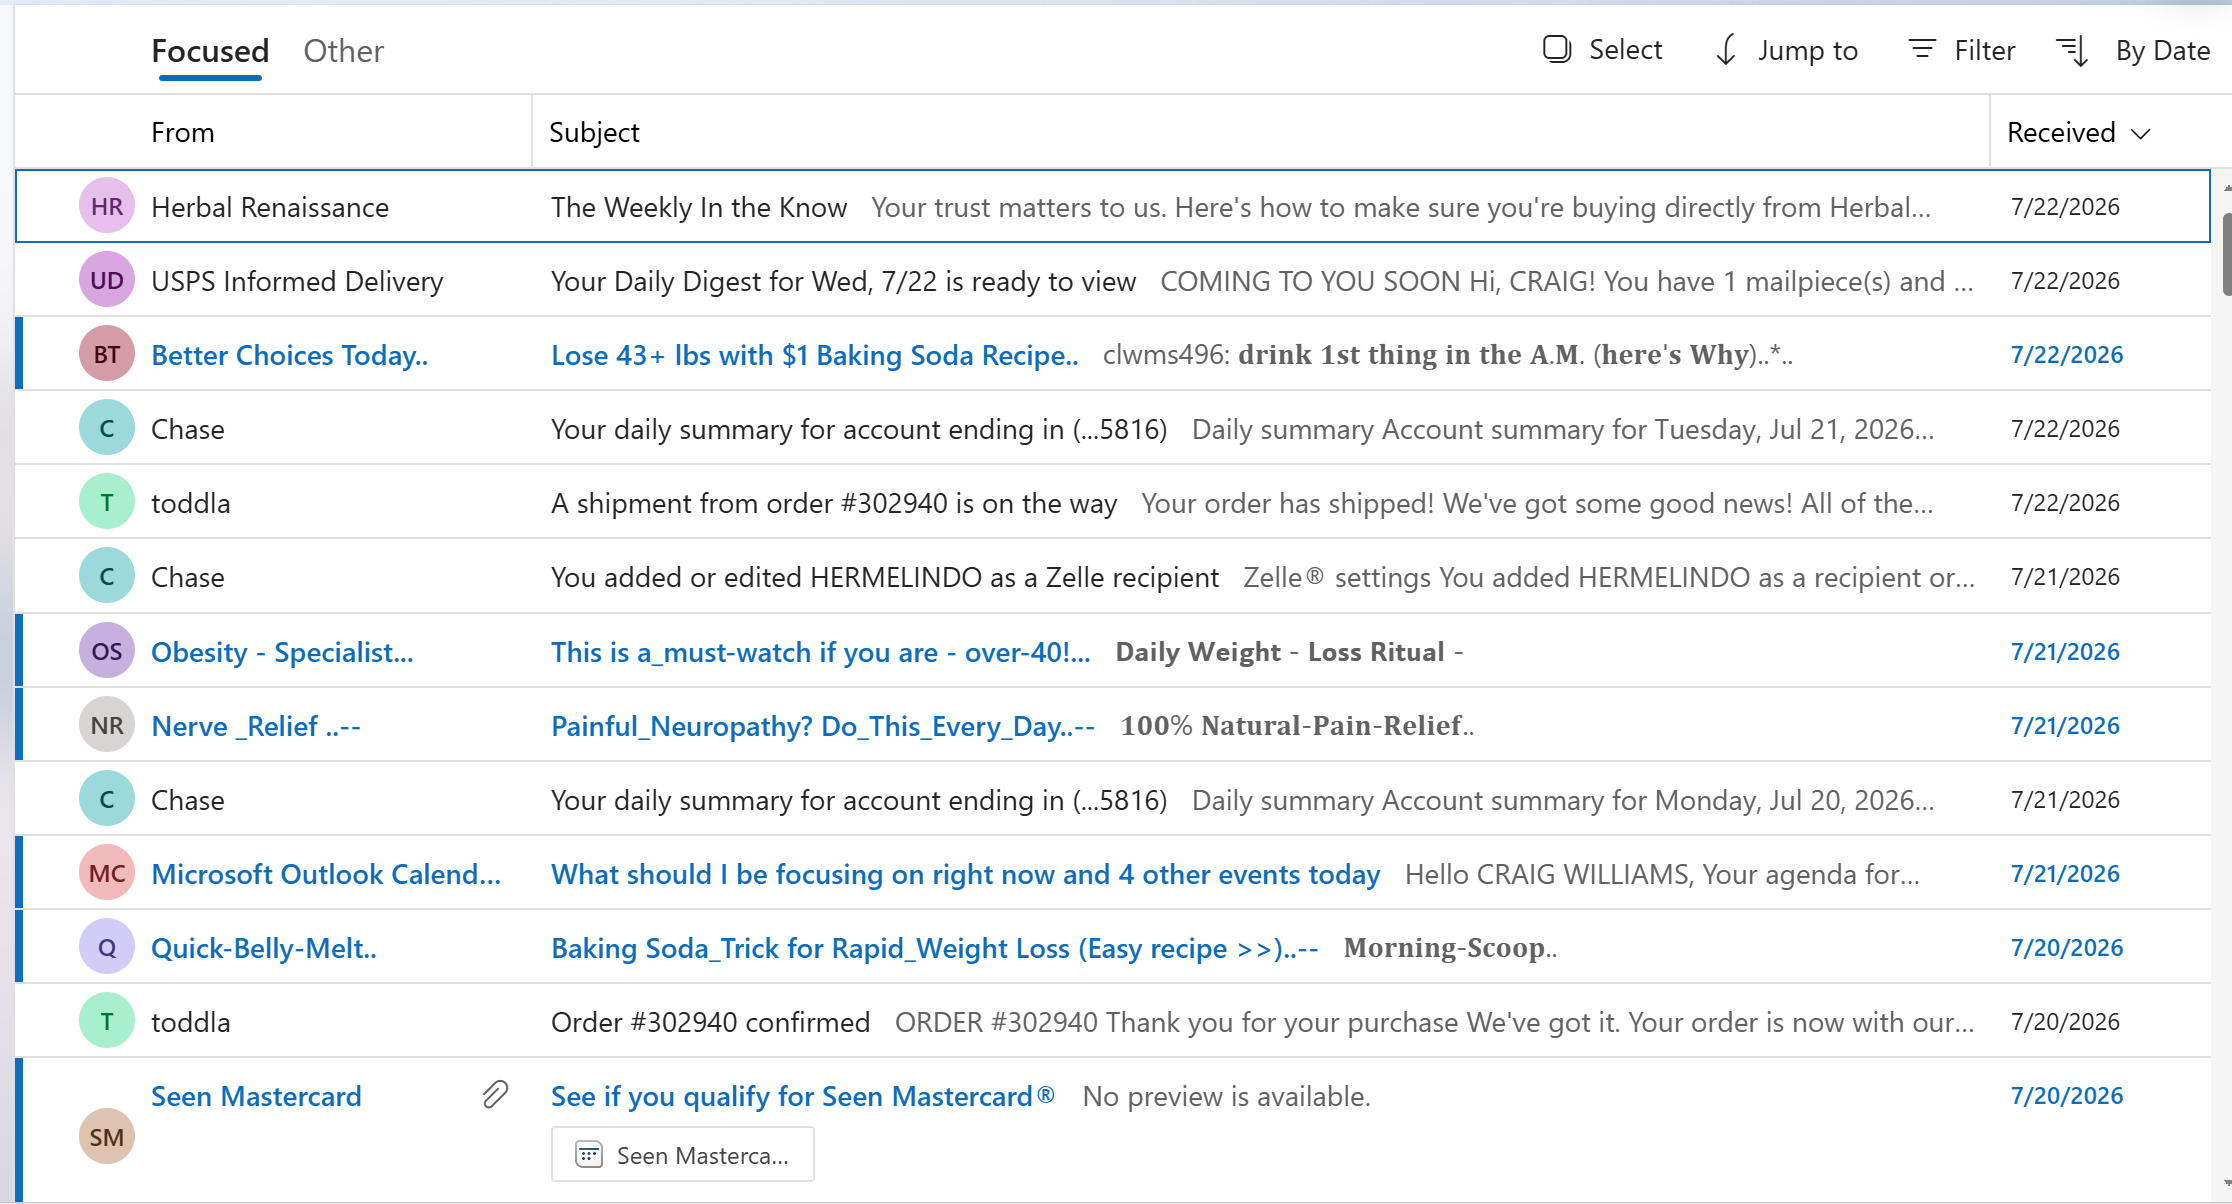
Task: Click the 7/21/2026 date on Nerve Relief row
Action: [2065, 725]
